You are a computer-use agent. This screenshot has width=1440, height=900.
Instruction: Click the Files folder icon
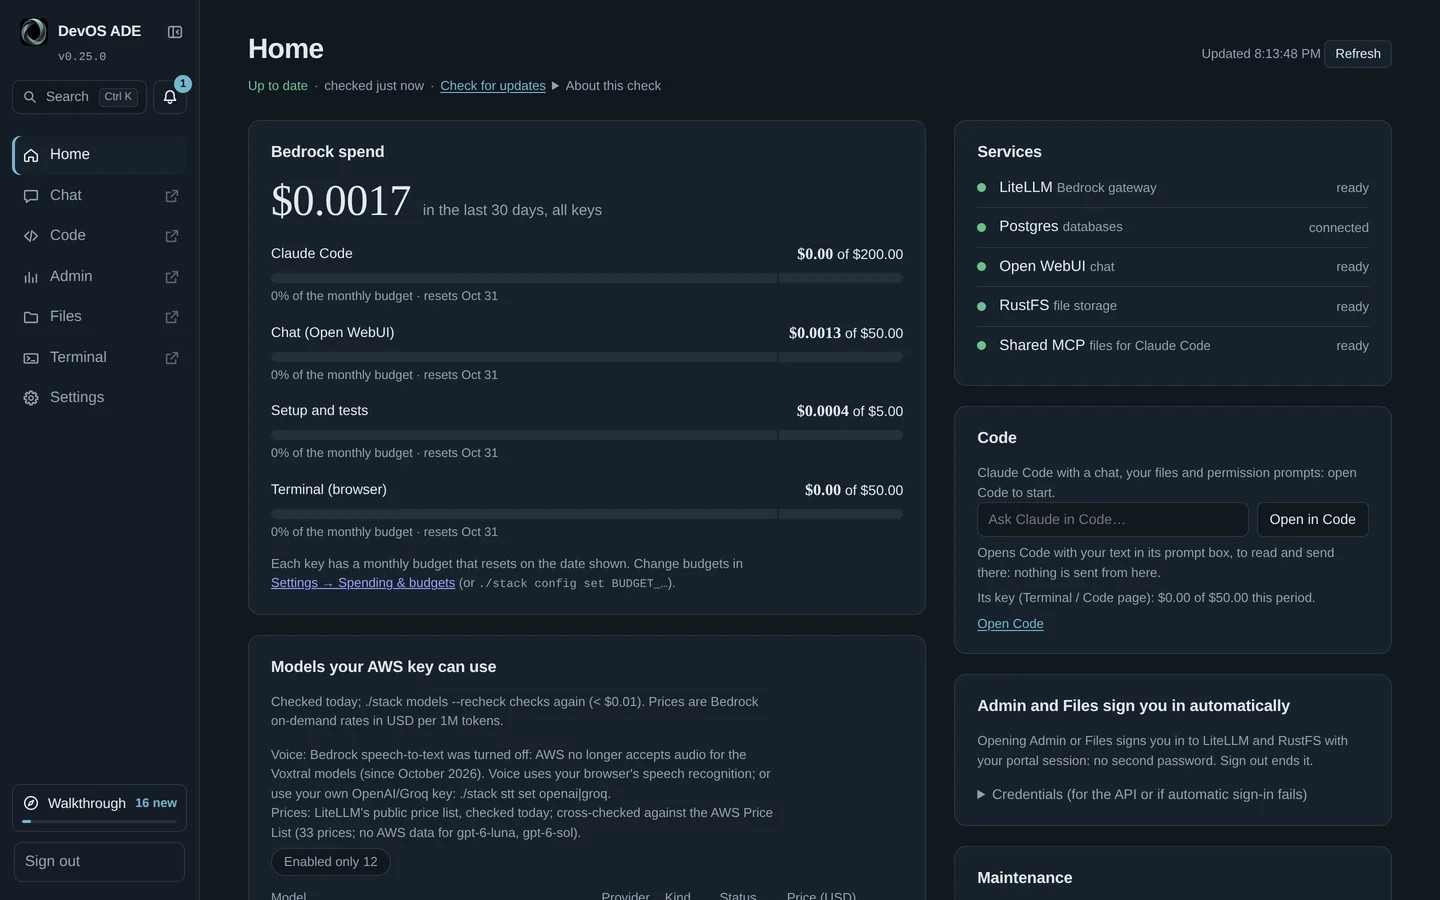point(31,317)
